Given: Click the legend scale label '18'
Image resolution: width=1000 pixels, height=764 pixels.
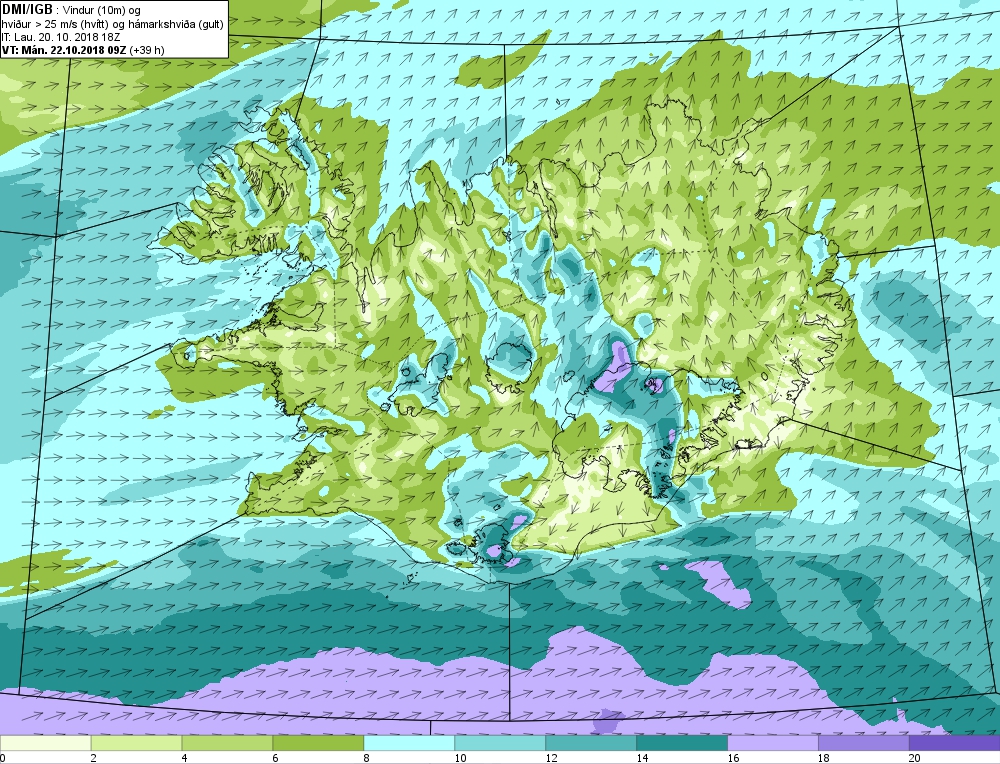Looking at the screenshot, I should point(823,758).
